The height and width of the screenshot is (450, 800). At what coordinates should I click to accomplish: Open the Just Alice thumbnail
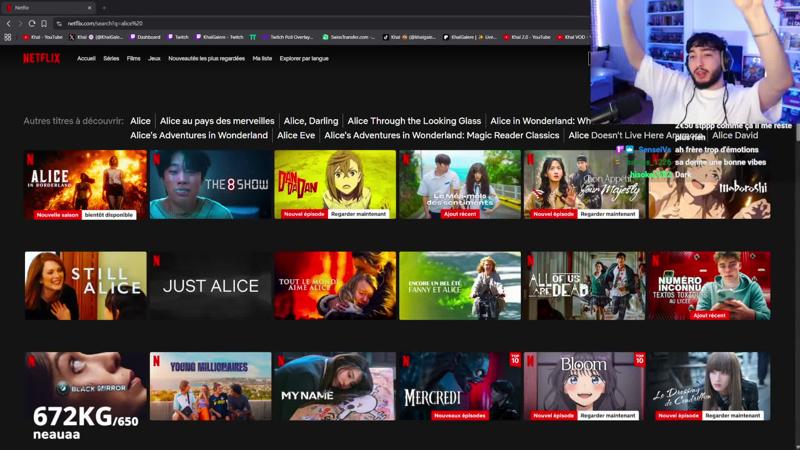[211, 286]
